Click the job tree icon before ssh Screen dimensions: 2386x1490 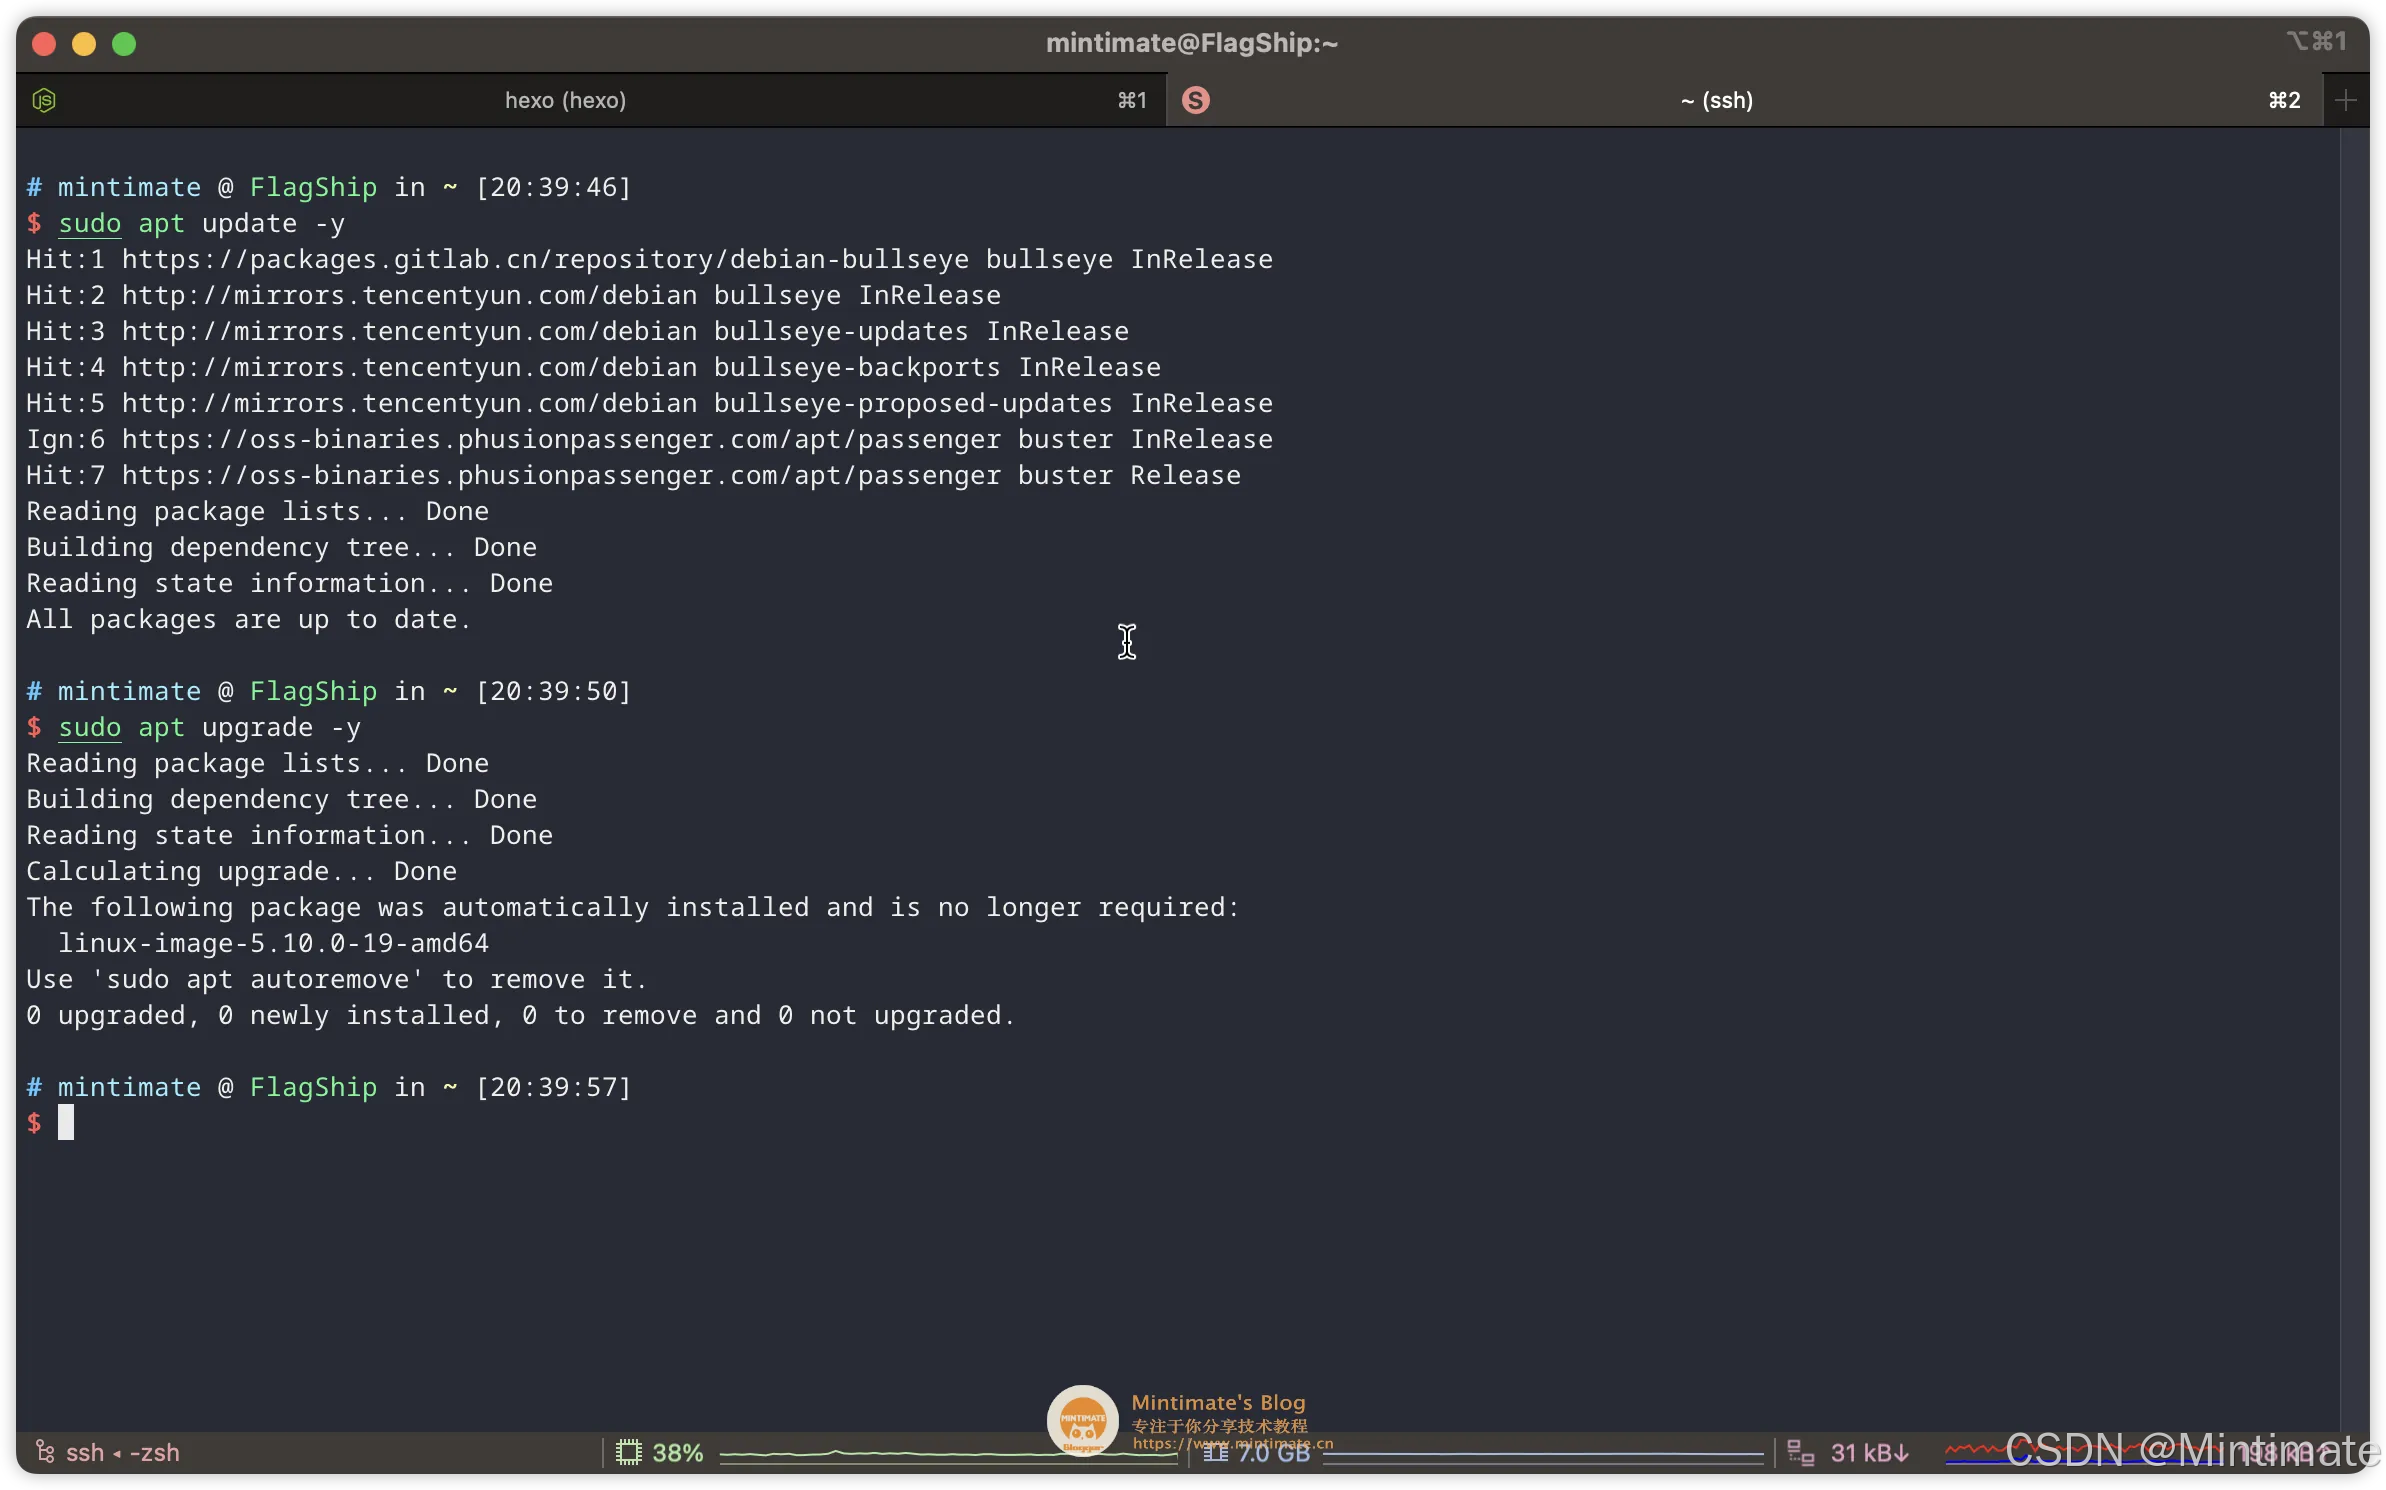(44, 1451)
